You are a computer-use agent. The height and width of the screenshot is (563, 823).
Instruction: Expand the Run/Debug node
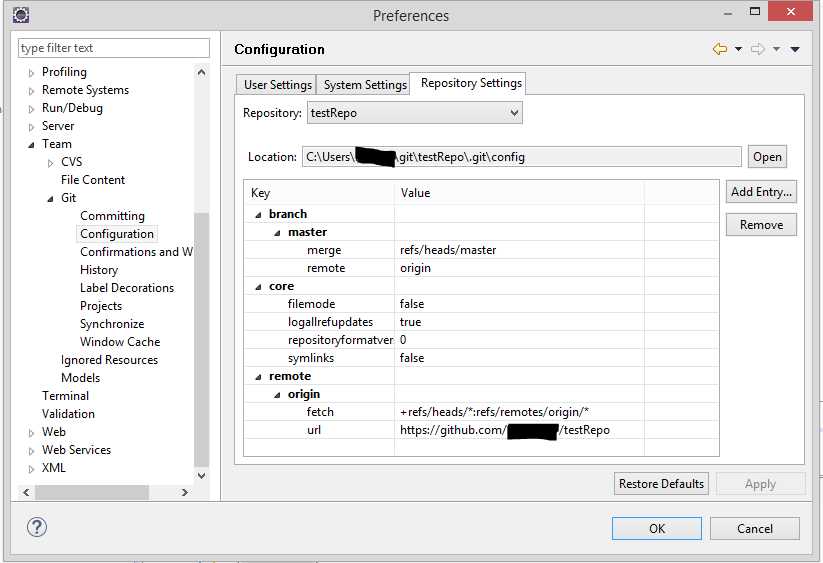pos(31,109)
